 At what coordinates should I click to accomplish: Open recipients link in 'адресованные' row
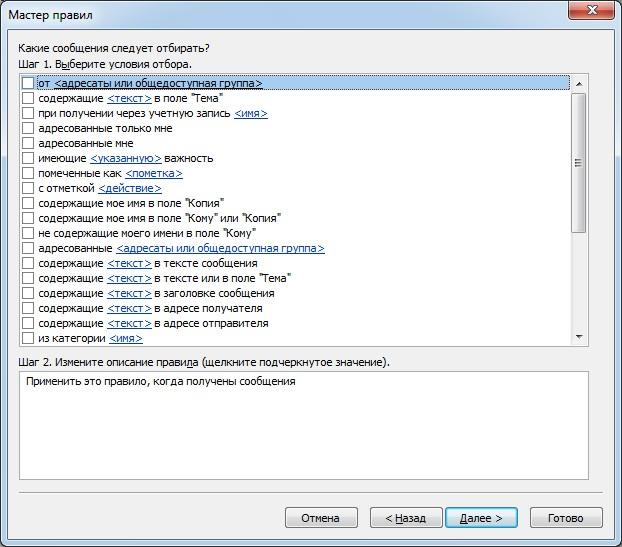(x=220, y=248)
